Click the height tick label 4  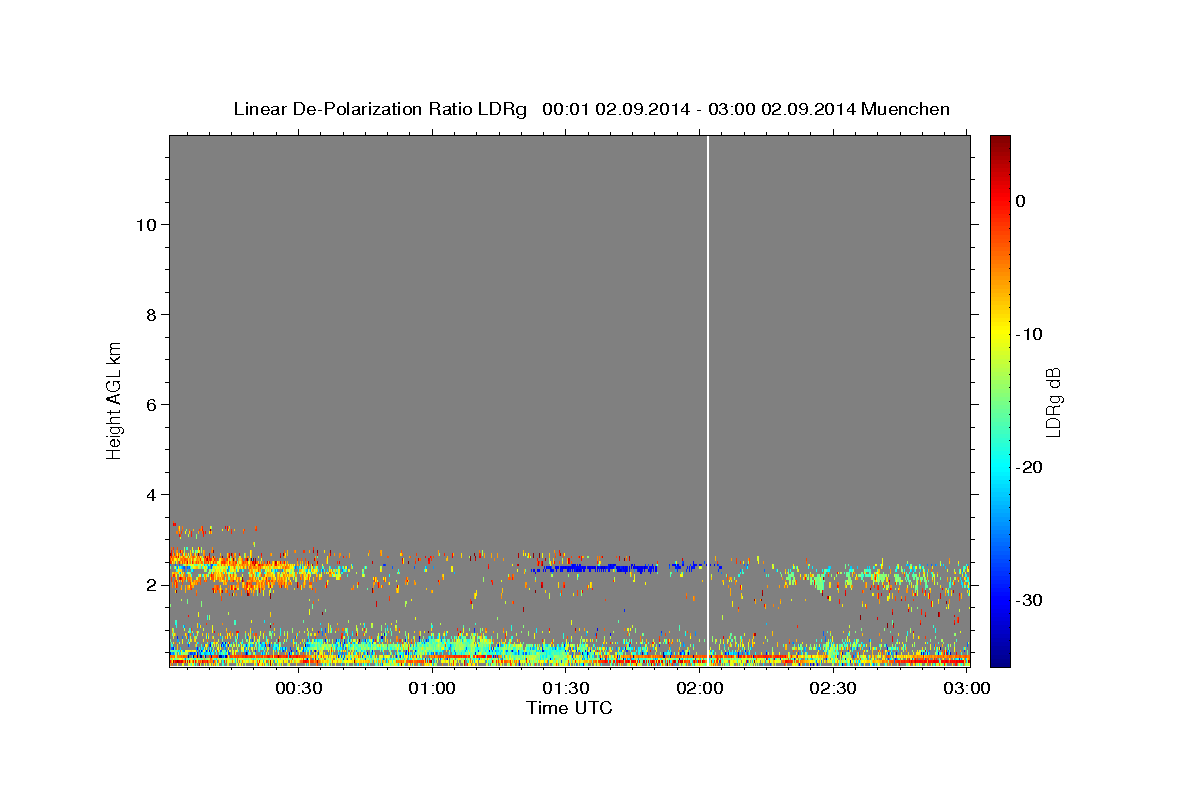[x=153, y=495]
